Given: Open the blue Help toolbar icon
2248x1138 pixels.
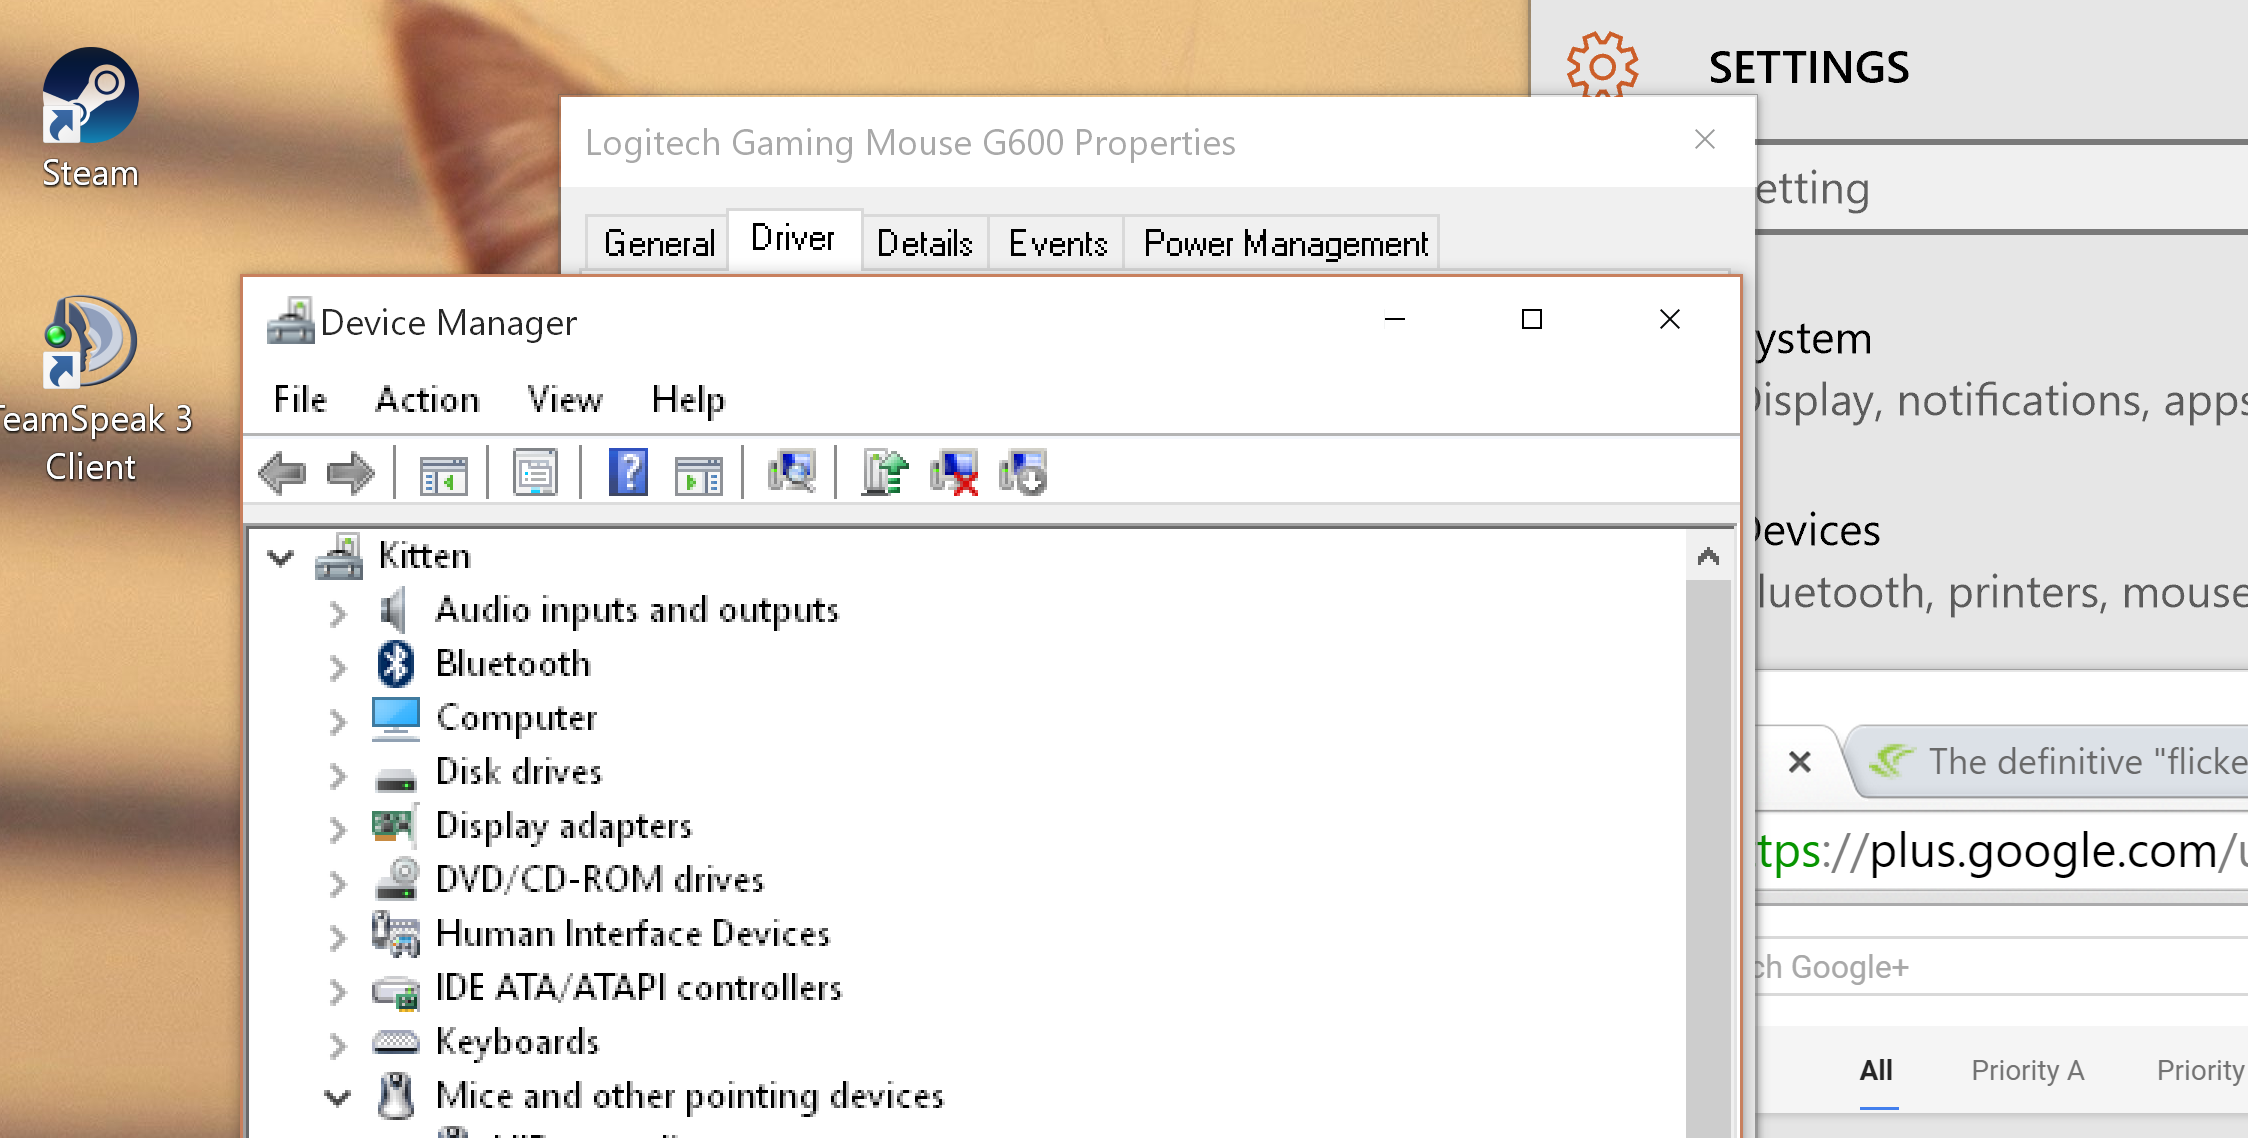Looking at the screenshot, I should click(628, 472).
